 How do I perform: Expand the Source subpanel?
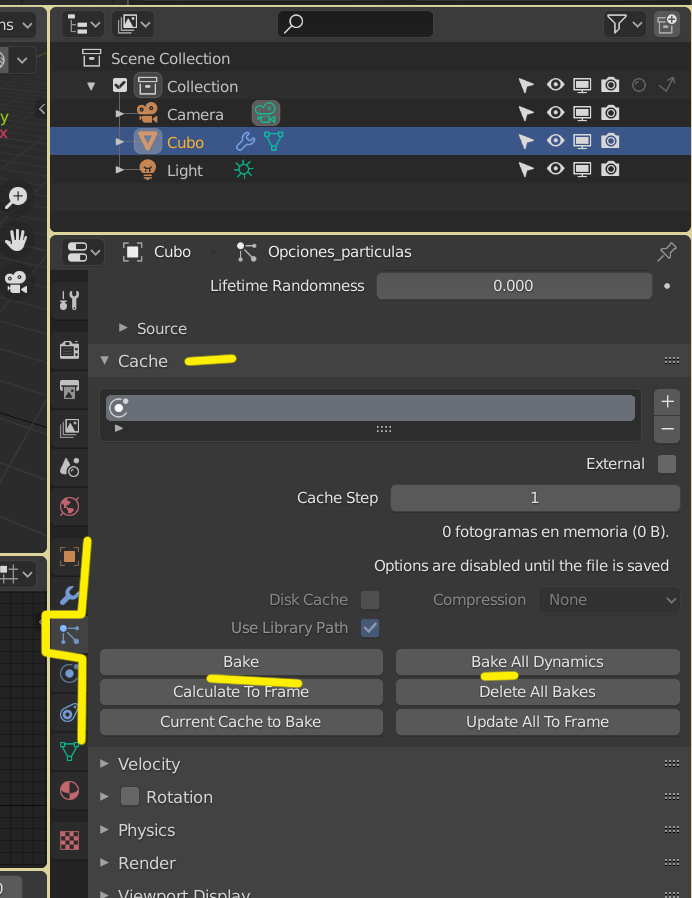(161, 328)
